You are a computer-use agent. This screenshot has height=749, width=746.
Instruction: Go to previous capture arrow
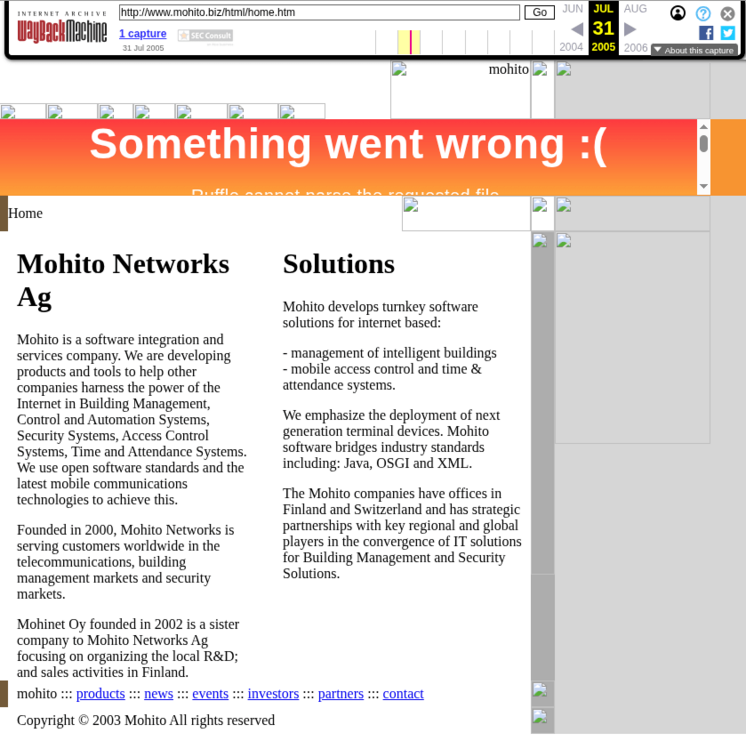[x=576, y=29]
